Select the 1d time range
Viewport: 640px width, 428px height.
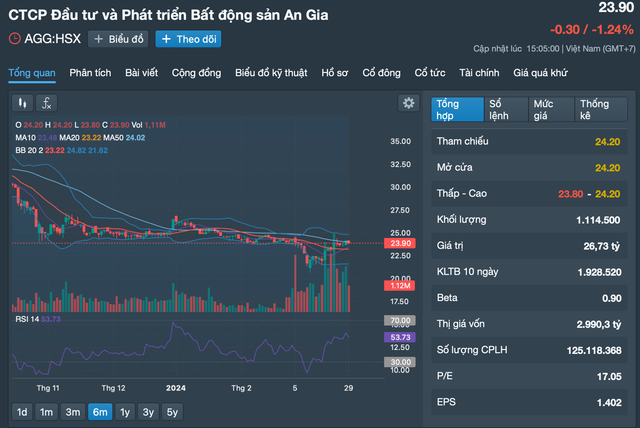point(21,412)
